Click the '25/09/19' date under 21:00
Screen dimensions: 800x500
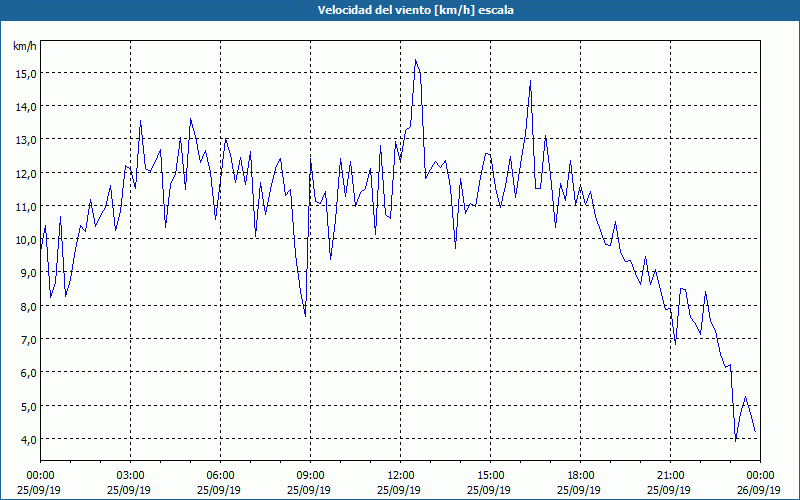tap(670, 490)
